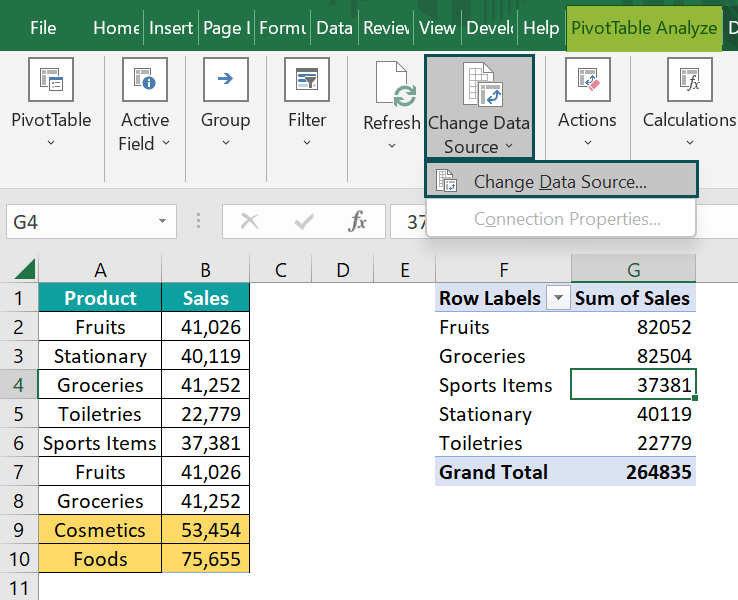Image resolution: width=738 pixels, height=600 pixels.
Task: Select the pivot Sports Items row label
Action: click(x=504, y=385)
